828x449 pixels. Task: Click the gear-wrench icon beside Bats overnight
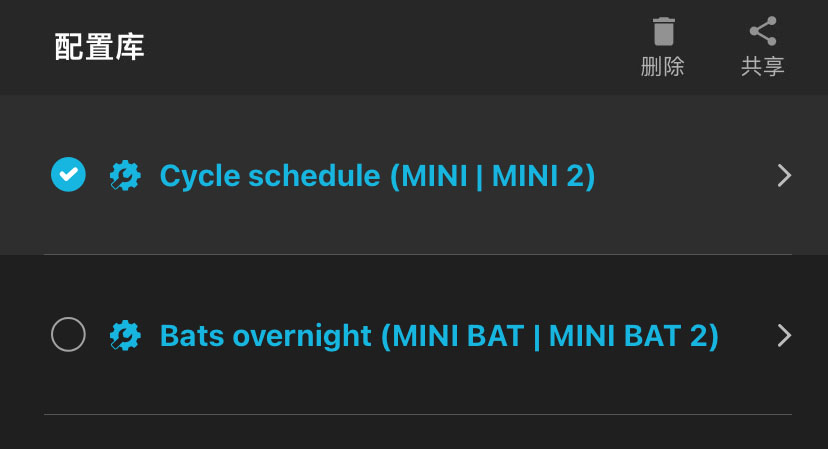coord(124,335)
